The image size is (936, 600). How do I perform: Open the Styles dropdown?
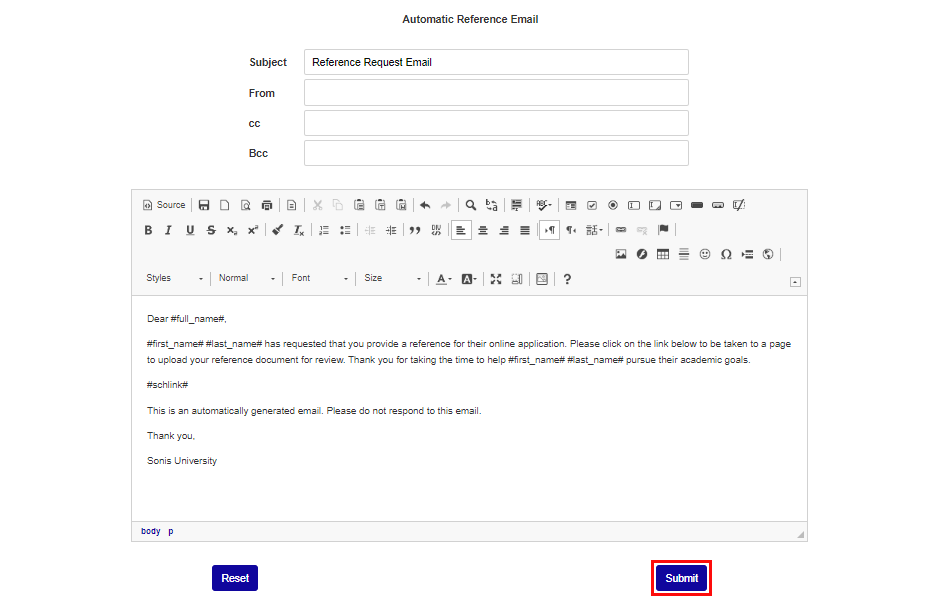[x=175, y=279]
